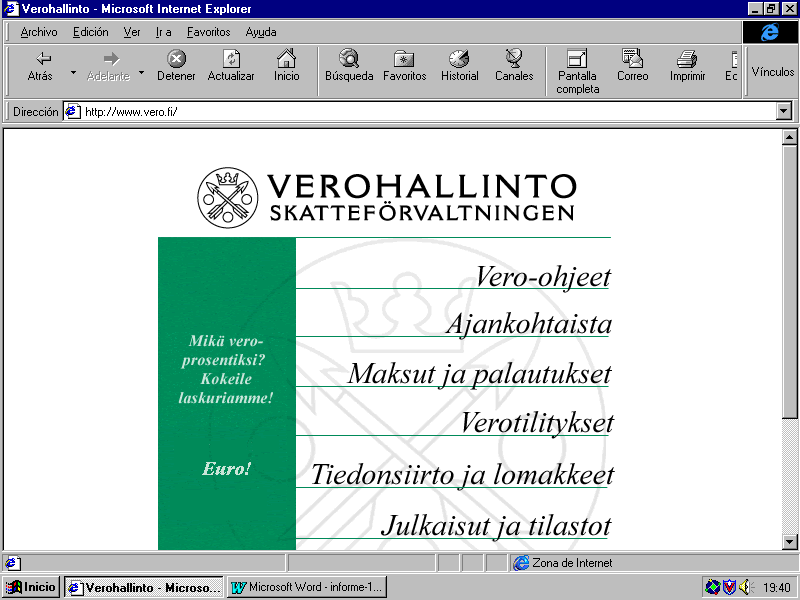Image resolution: width=800 pixels, height=600 pixels.
Task: Switch to Pantalla completa mode
Action: point(578,72)
